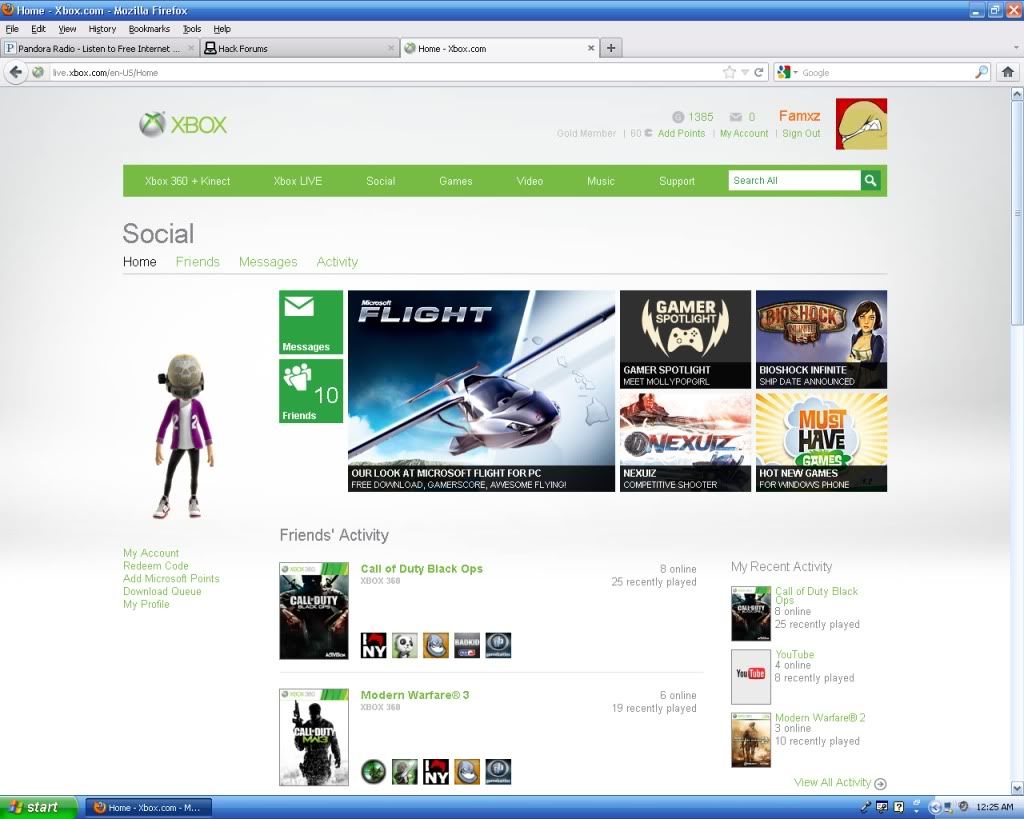Screen dimensions: 1024x819
Task: Click the Download Queue link
Action: pyautogui.click(x=162, y=591)
